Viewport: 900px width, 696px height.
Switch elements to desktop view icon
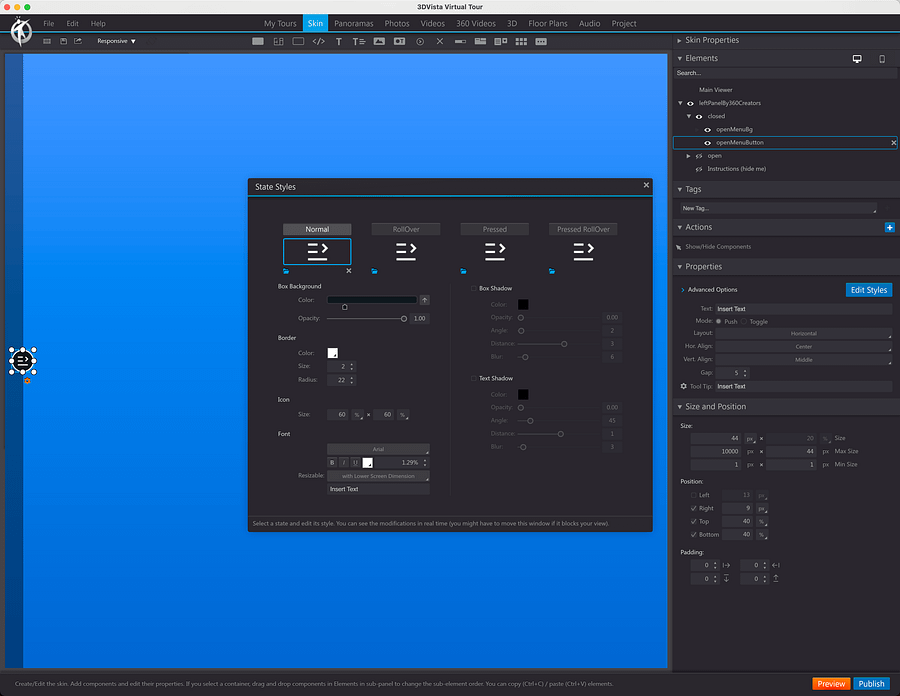coord(857,59)
